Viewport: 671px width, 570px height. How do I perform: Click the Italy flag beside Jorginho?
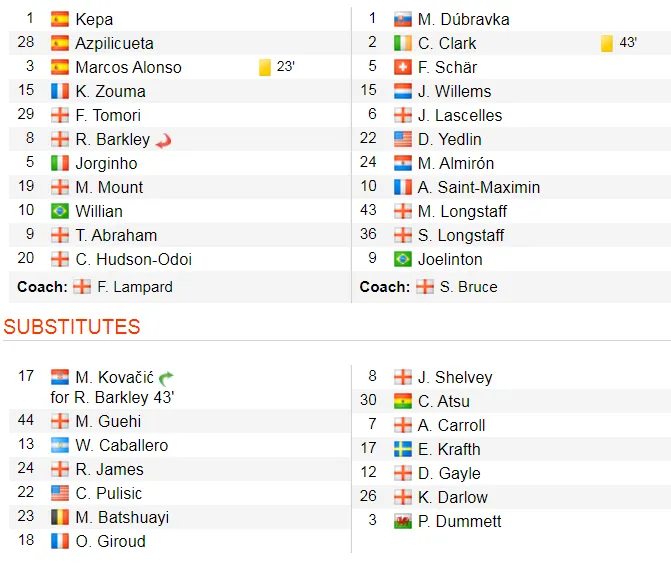[60, 163]
